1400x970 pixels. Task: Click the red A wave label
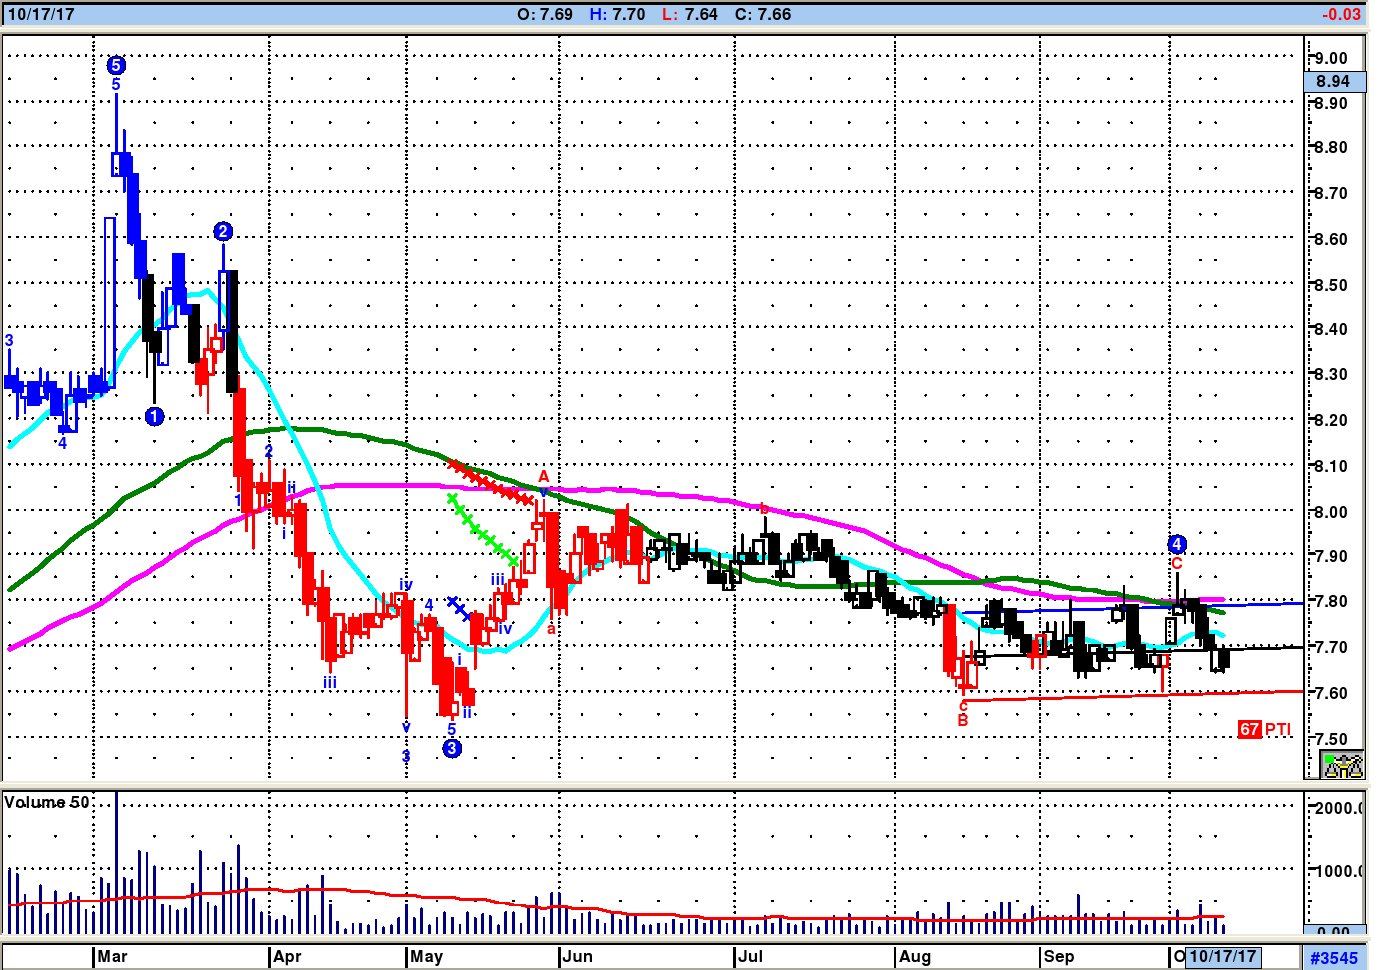coord(544,476)
